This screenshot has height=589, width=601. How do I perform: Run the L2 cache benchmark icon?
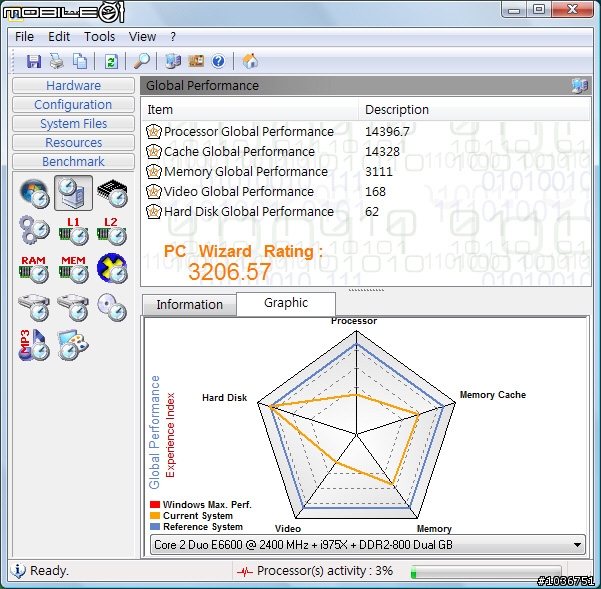click(112, 231)
